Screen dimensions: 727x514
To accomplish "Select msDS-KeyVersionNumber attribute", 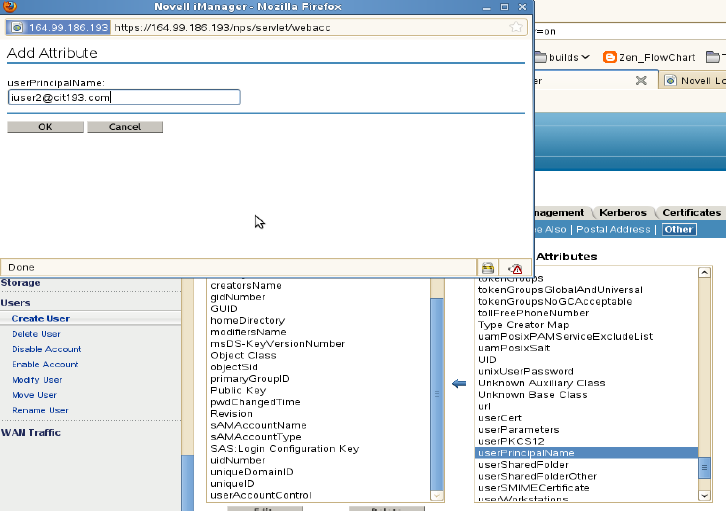I will point(277,344).
